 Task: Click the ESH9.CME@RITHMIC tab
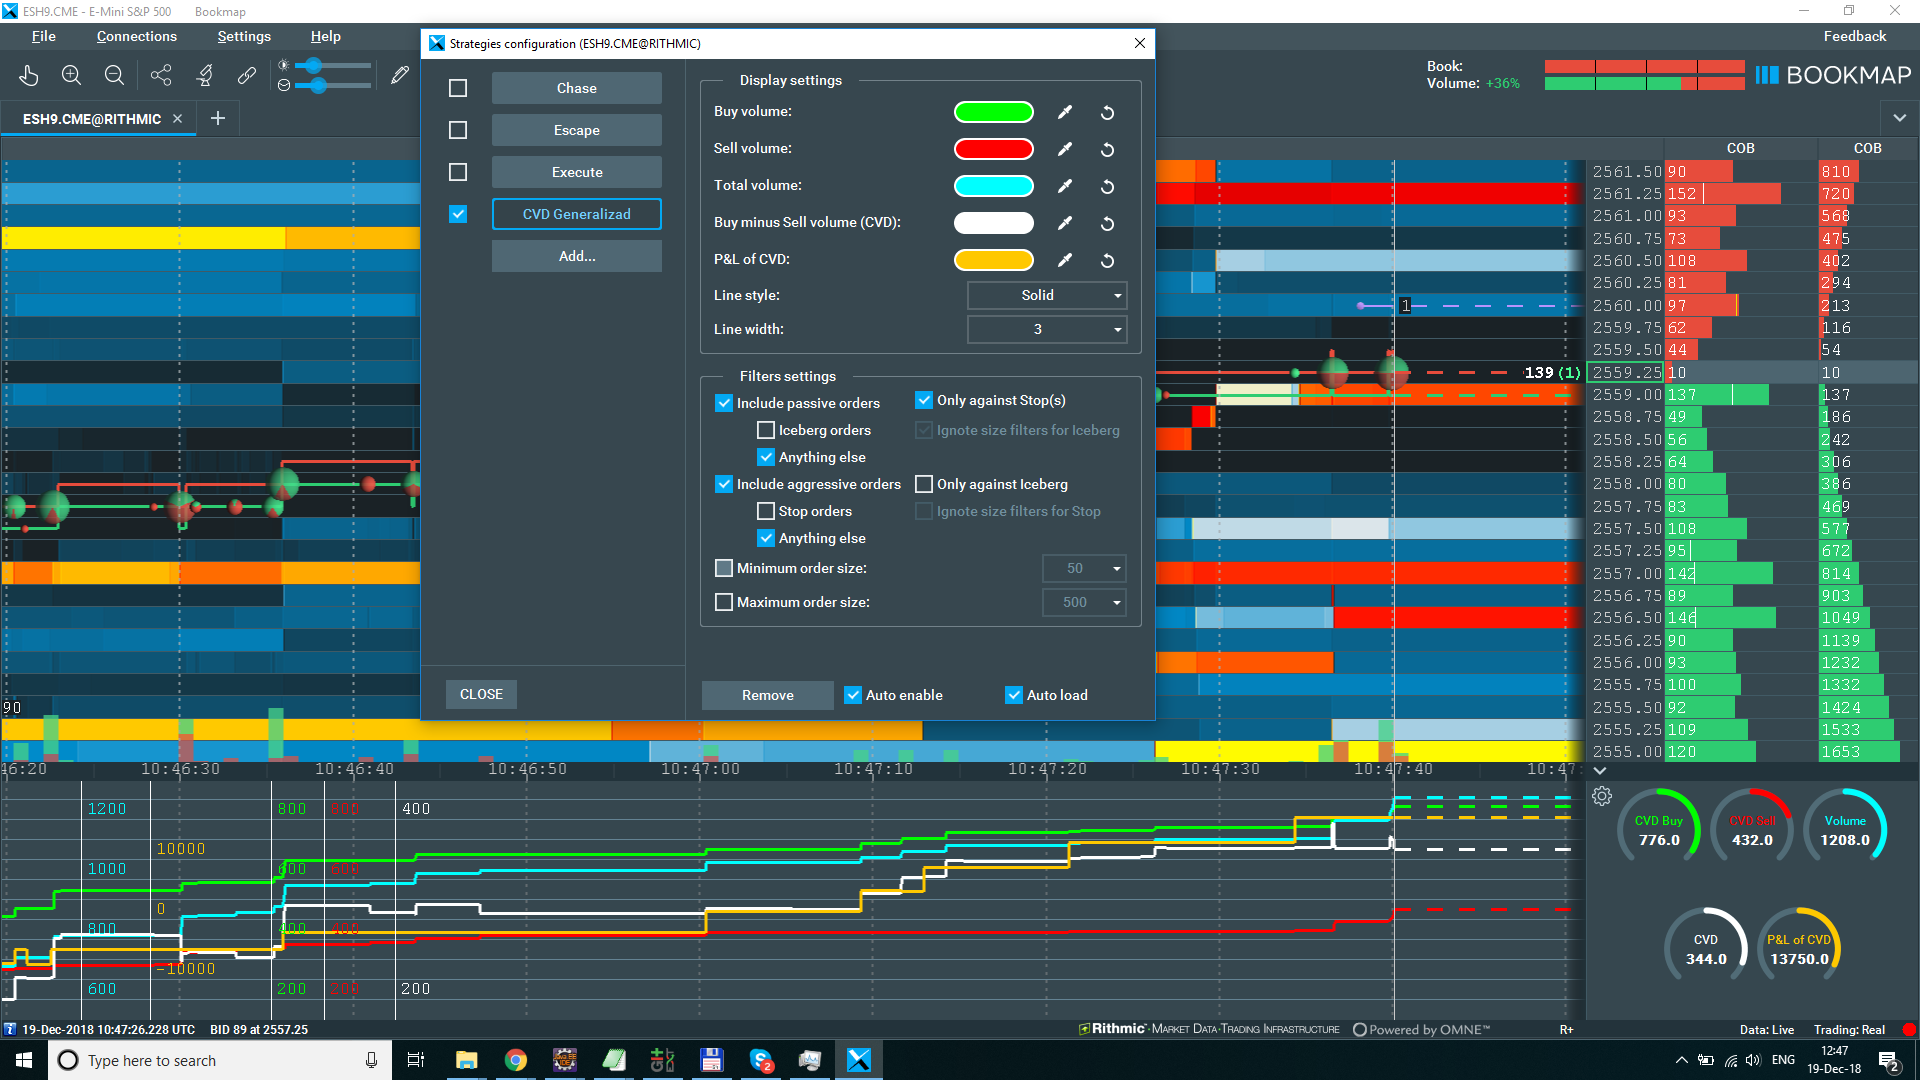point(90,119)
